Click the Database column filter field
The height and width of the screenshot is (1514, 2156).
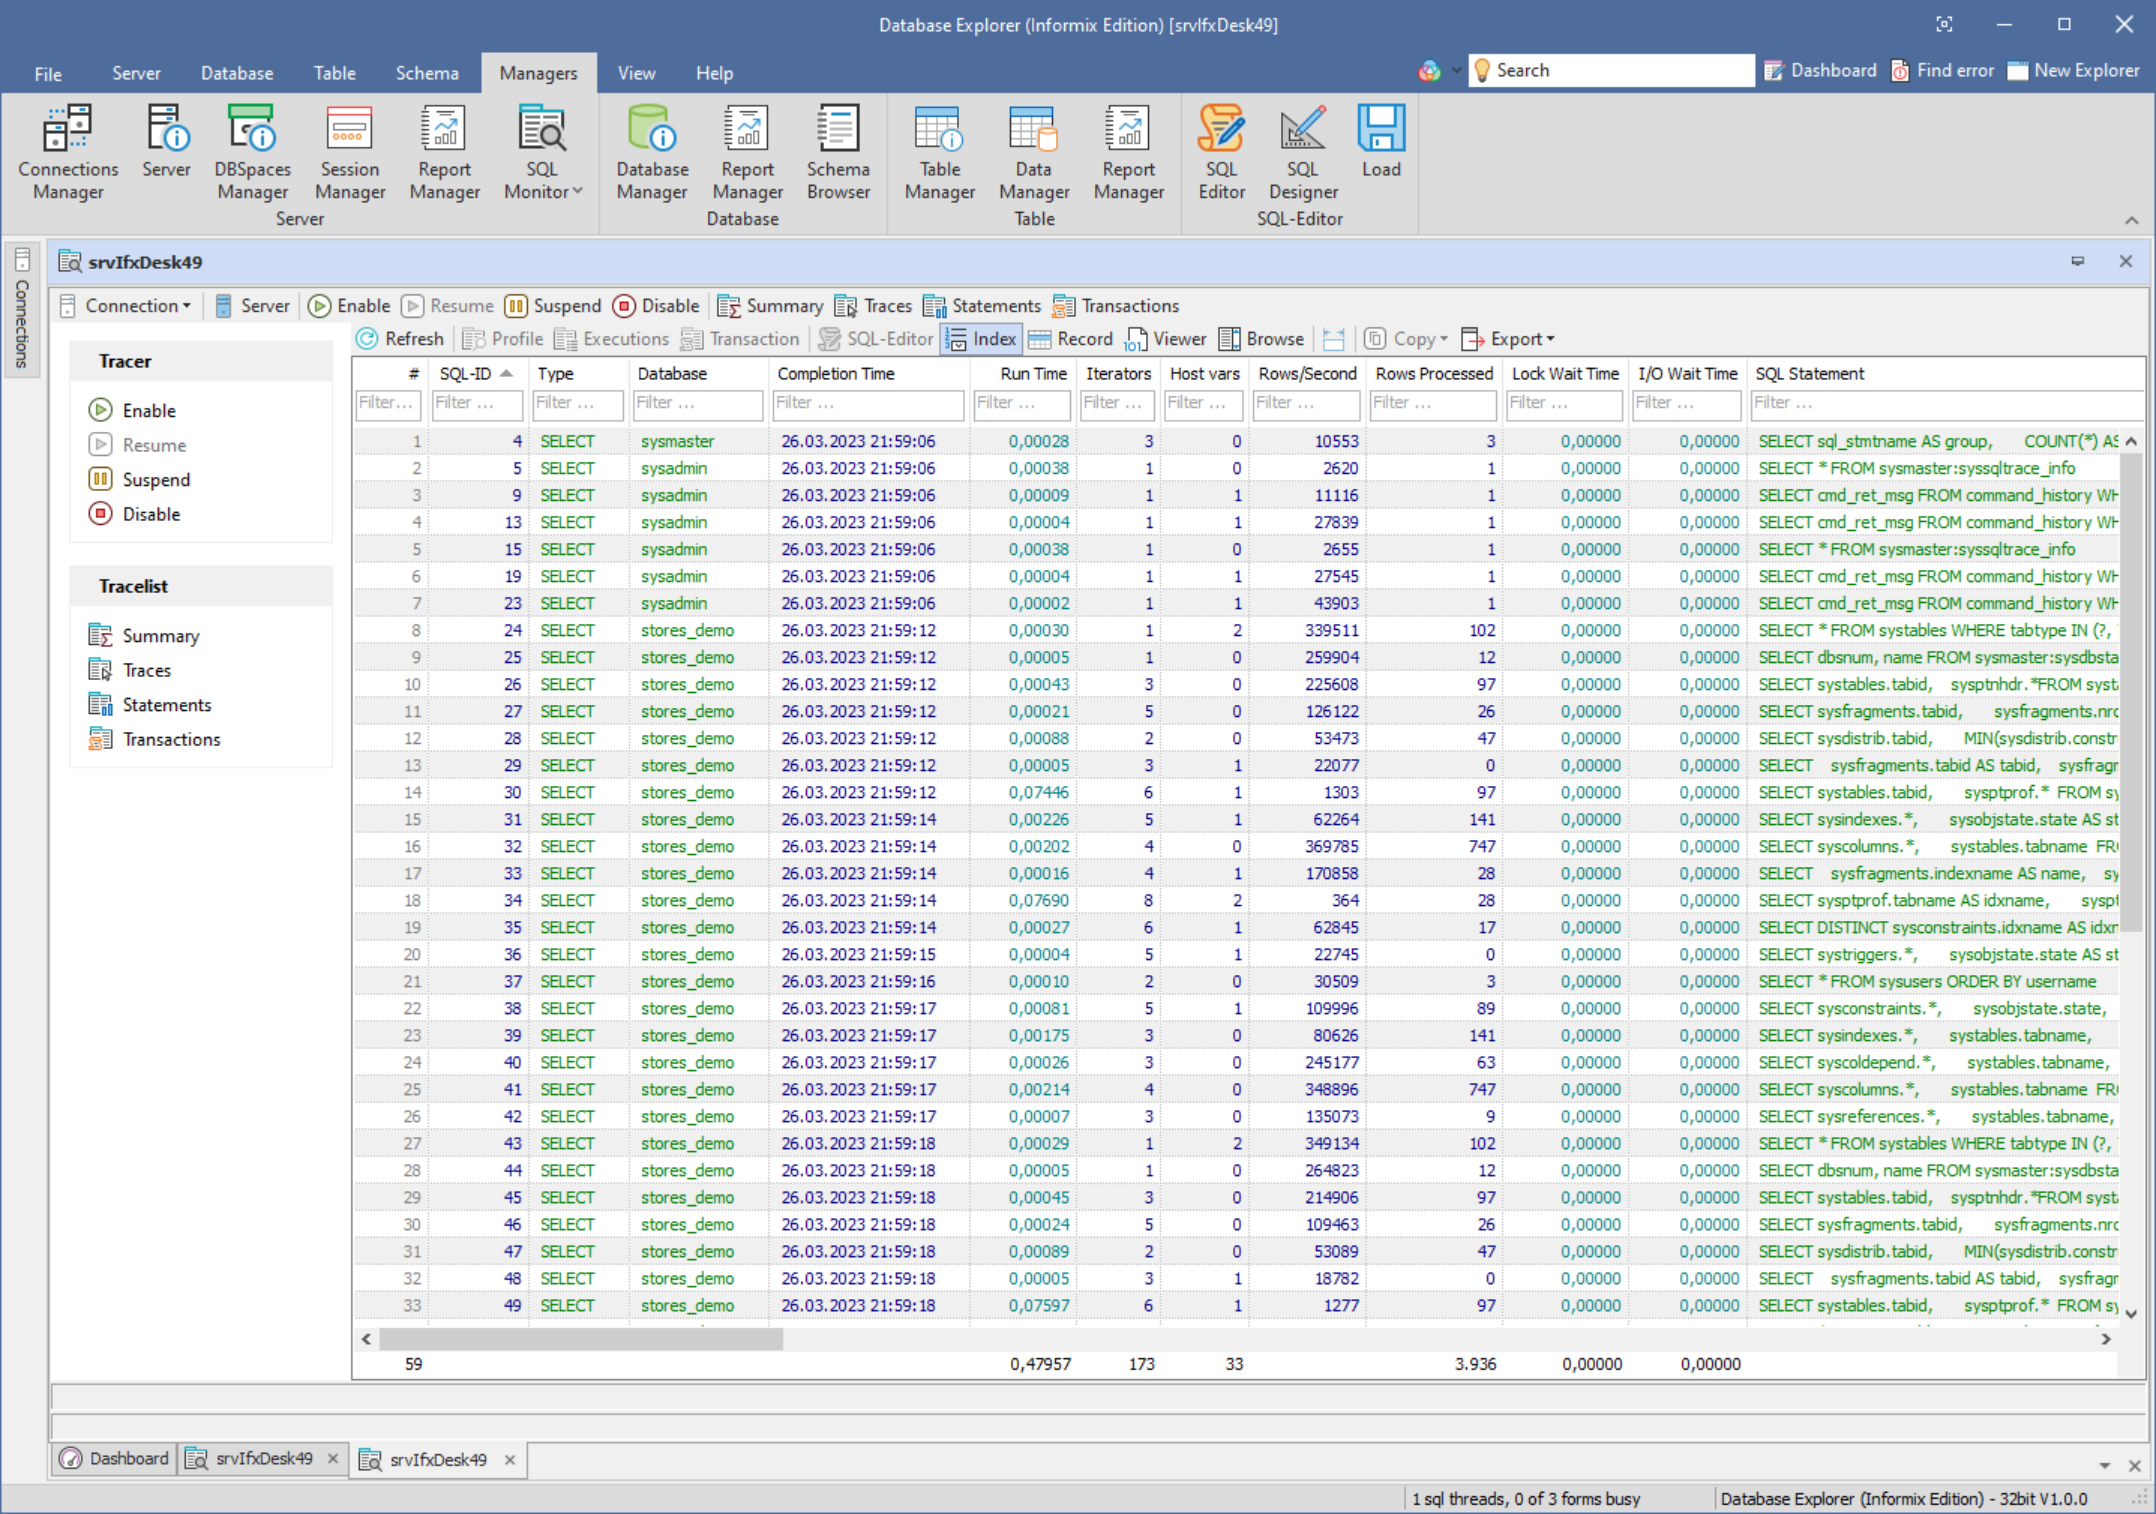click(698, 403)
